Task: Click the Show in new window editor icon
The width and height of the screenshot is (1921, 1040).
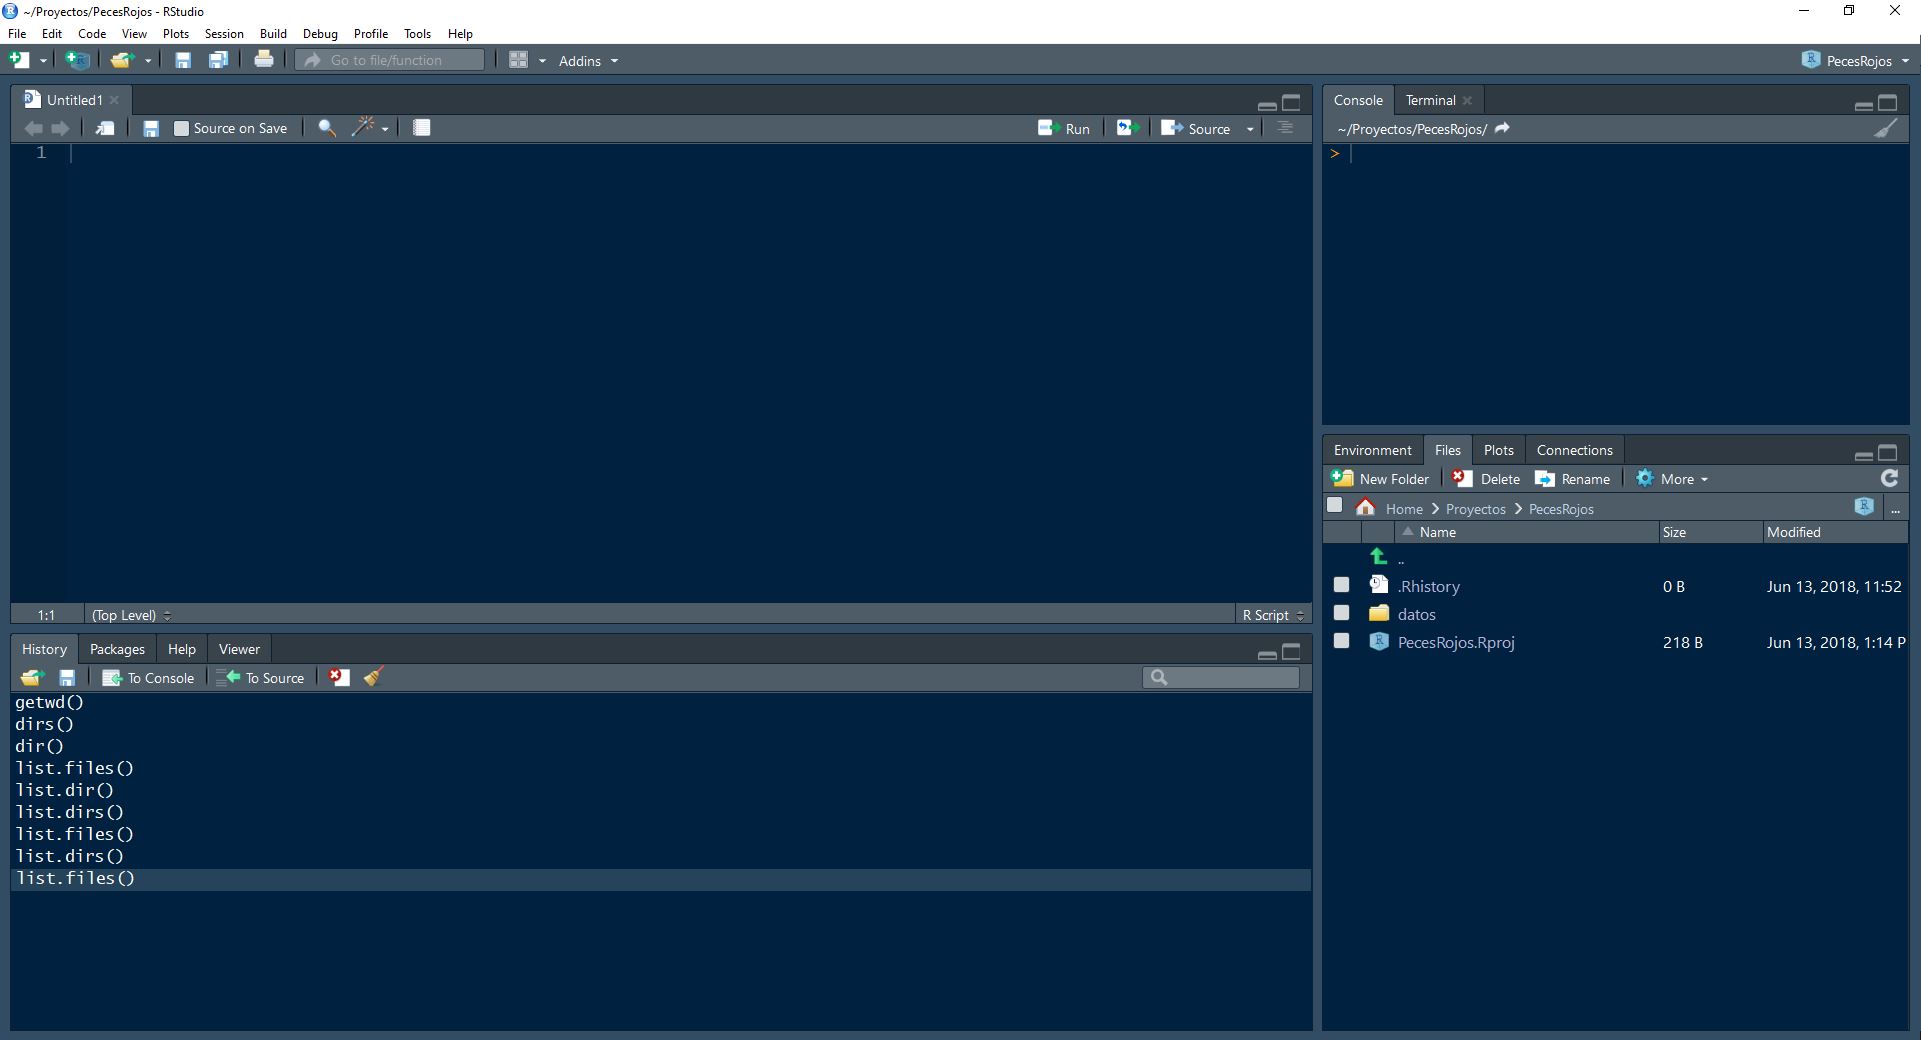Action: coord(104,128)
